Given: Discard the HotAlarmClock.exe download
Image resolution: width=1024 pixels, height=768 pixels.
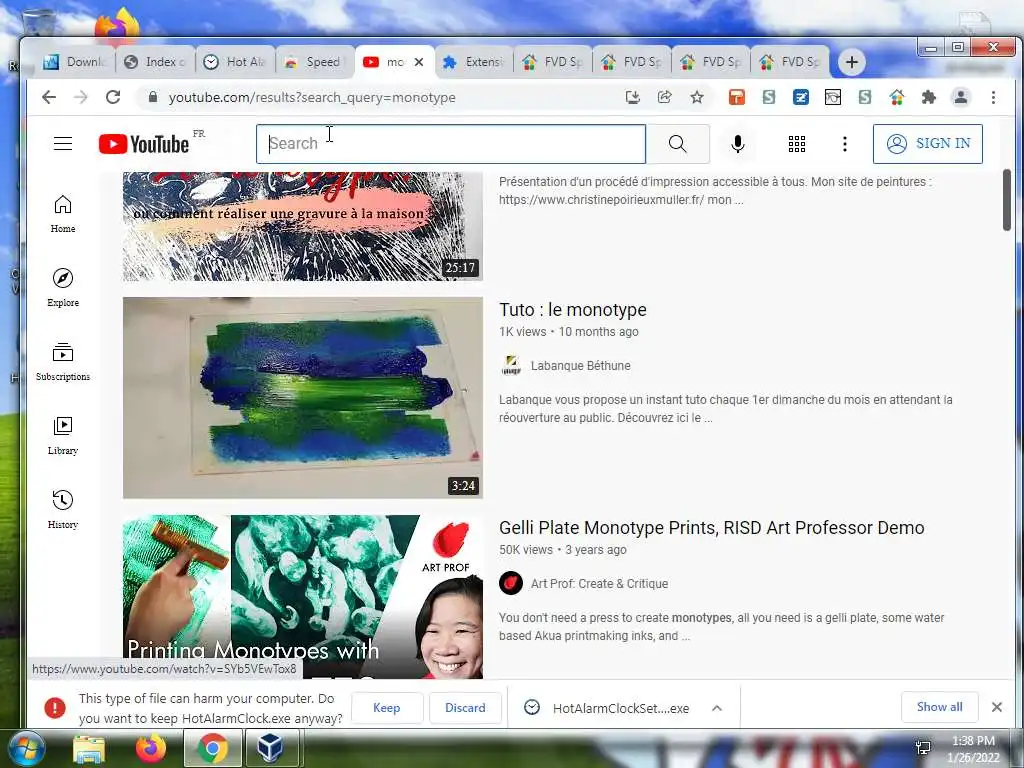Looking at the screenshot, I should pyautogui.click(x=465, y=708).
